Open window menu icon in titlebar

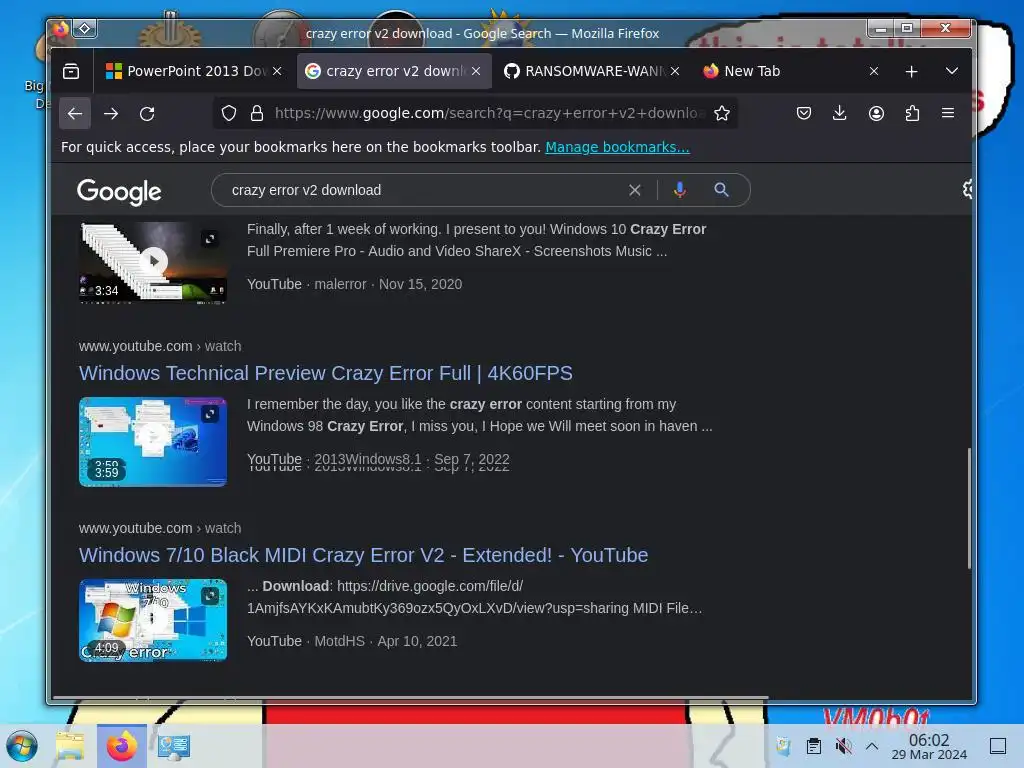(x=60, y=28)
